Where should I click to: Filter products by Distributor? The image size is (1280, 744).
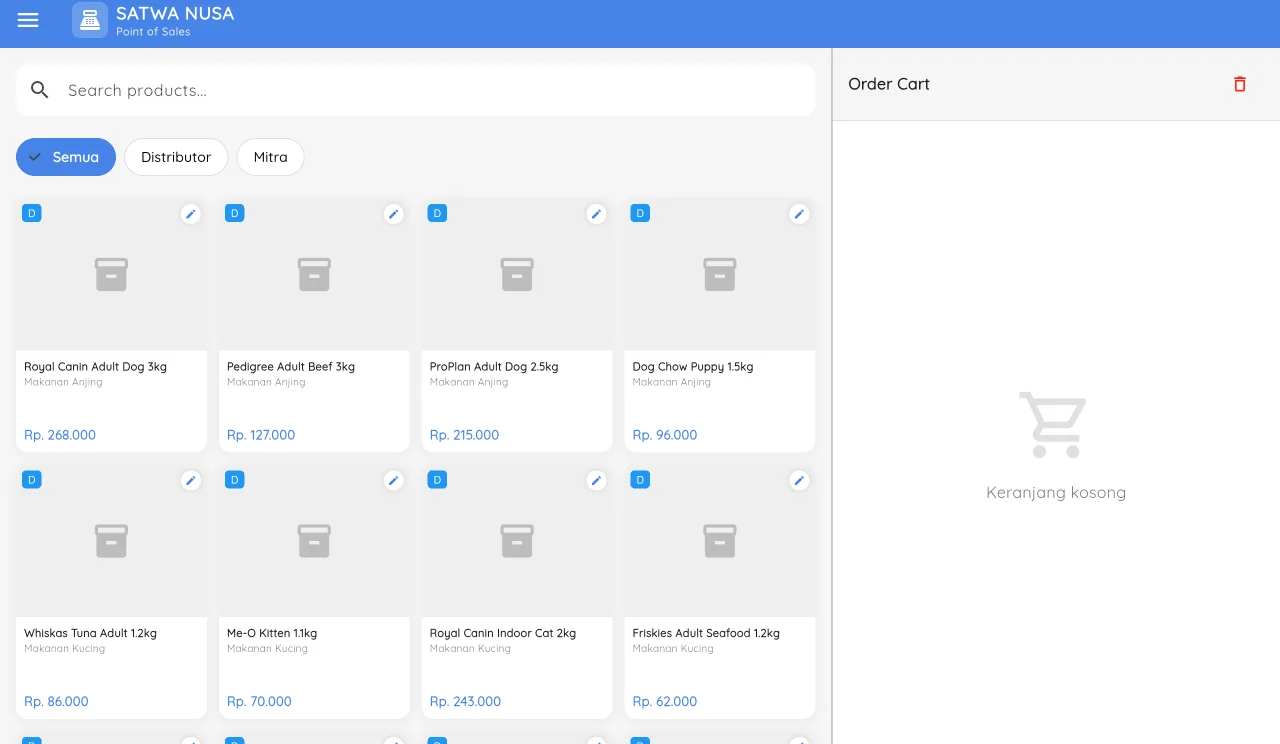pos(176,157)
